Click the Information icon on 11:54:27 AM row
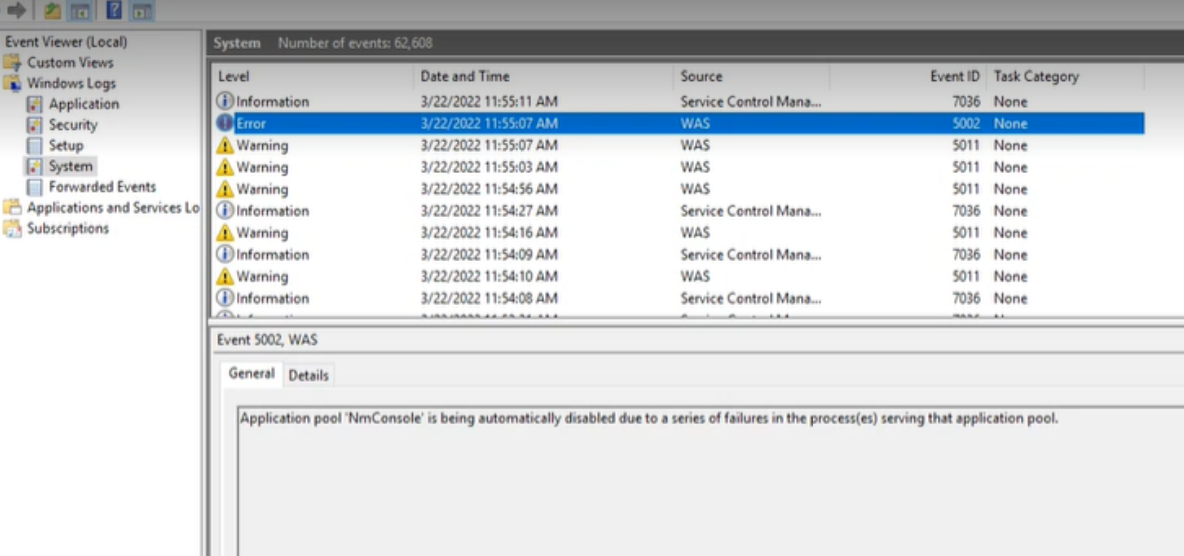The image size is (1184, 556). [225, 211]
